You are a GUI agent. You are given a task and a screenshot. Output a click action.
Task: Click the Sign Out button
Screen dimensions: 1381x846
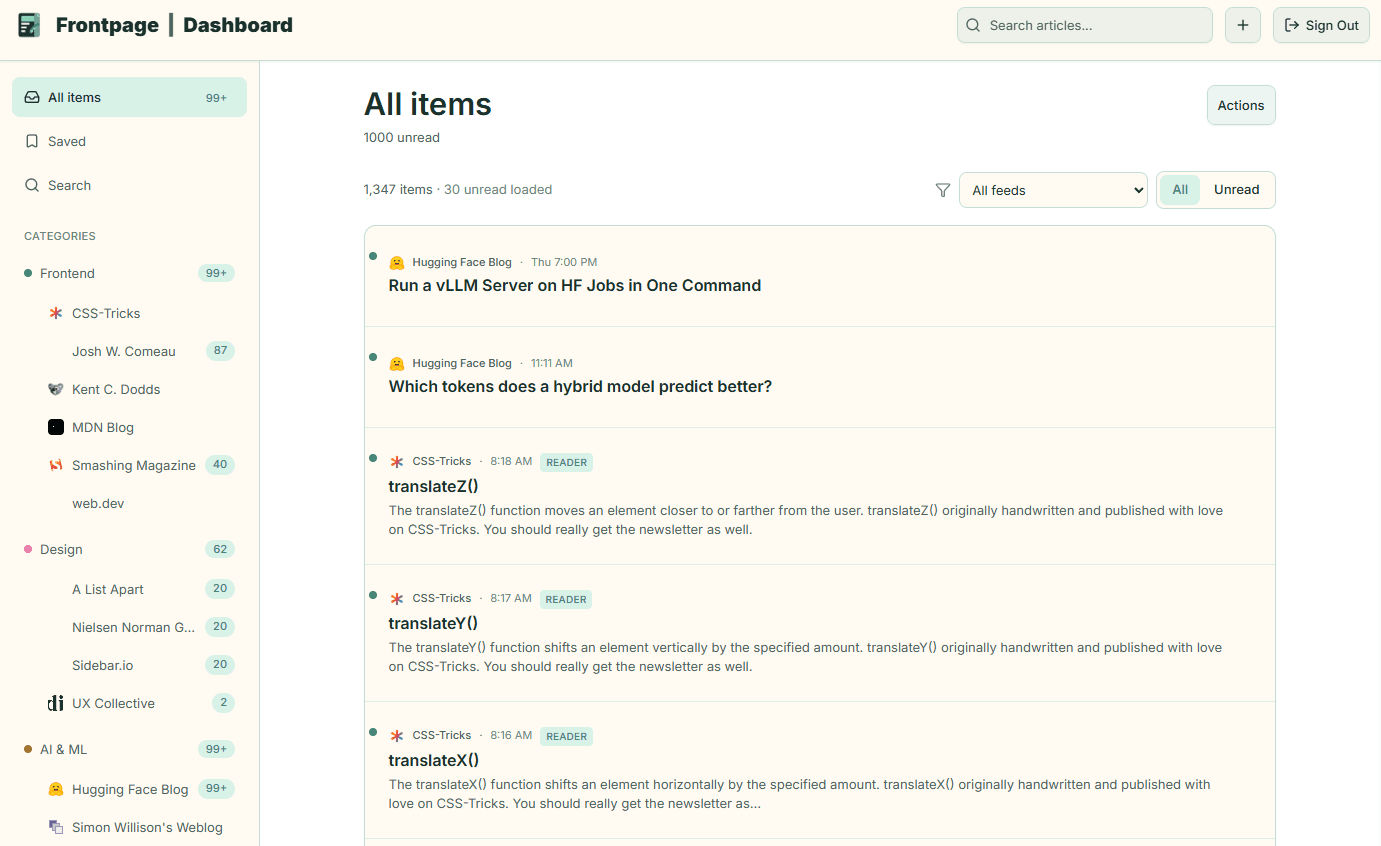[x=1321, y=25]
